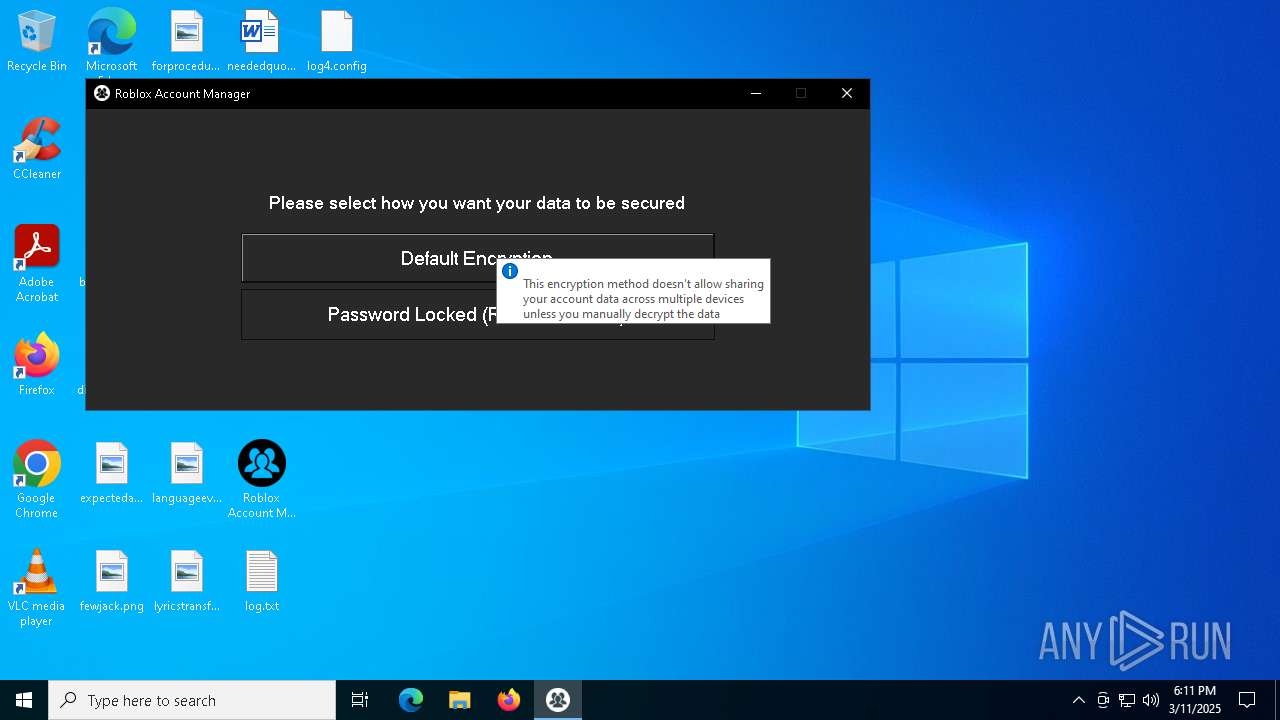Launch Firefox from the taskbar
This screenshot has height=720, width=1280.
[x=508, y=700]
